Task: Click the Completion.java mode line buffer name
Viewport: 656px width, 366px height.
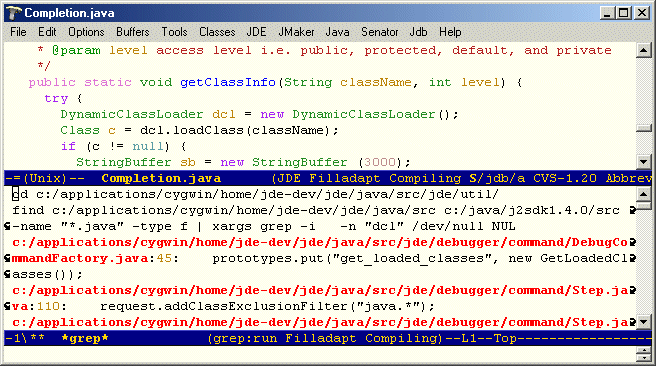Action: click(161, 179)
